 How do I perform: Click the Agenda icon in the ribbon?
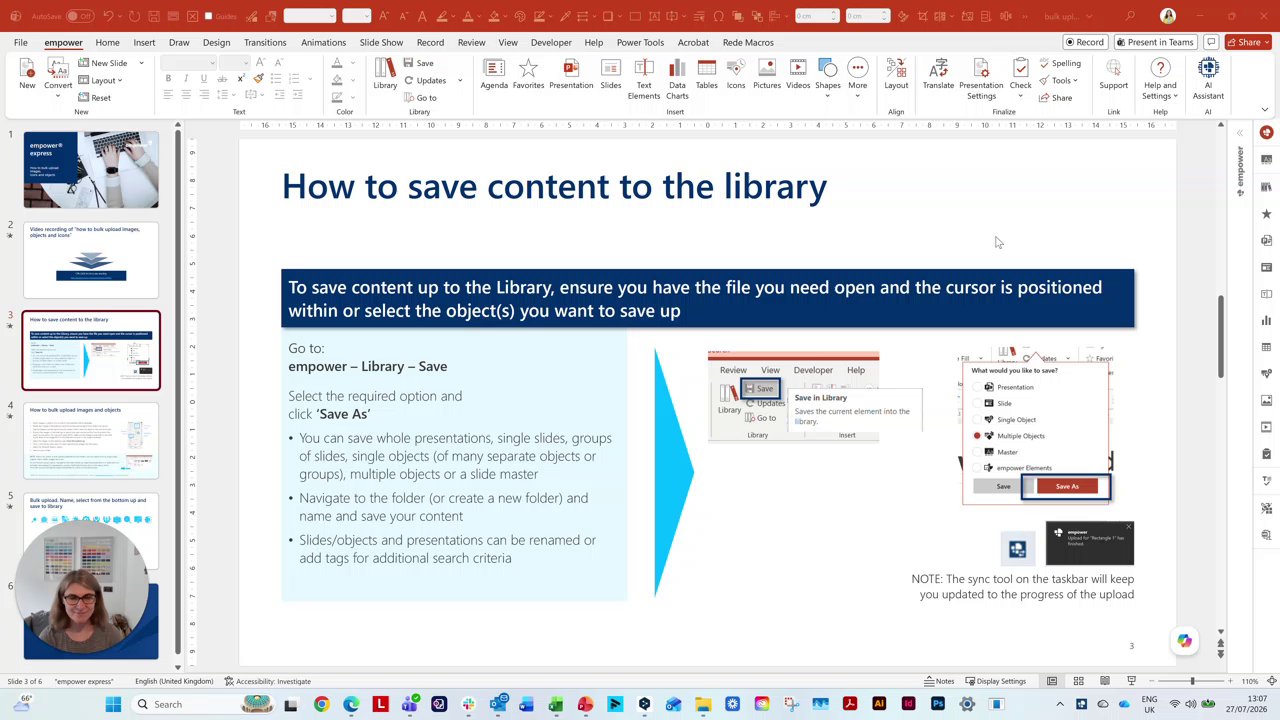click(494, 75)
